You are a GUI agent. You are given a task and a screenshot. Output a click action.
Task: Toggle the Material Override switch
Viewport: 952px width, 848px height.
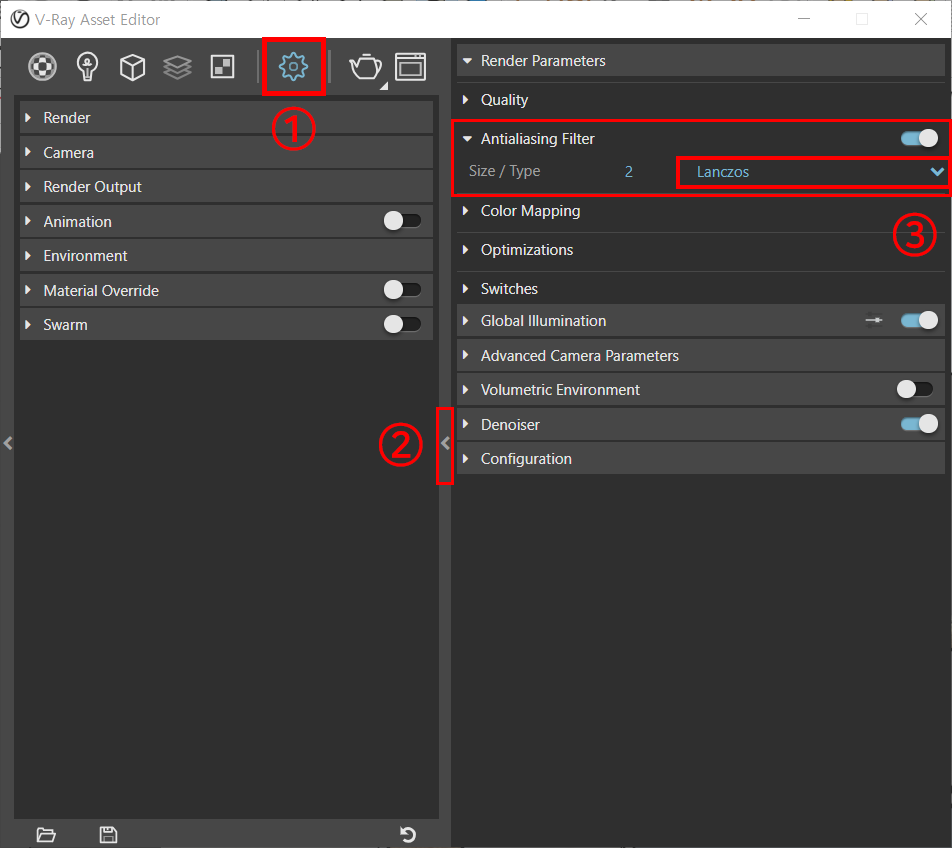coord(402,290)
